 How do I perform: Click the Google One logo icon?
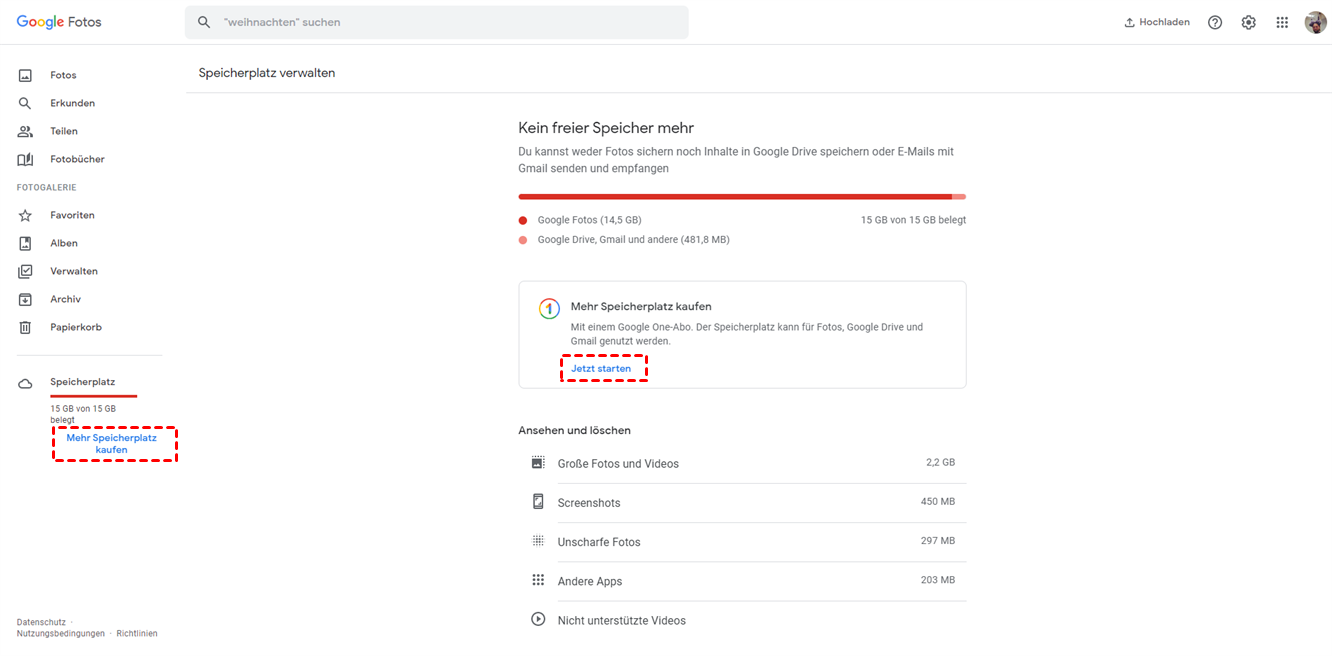(x=548, y=309)
